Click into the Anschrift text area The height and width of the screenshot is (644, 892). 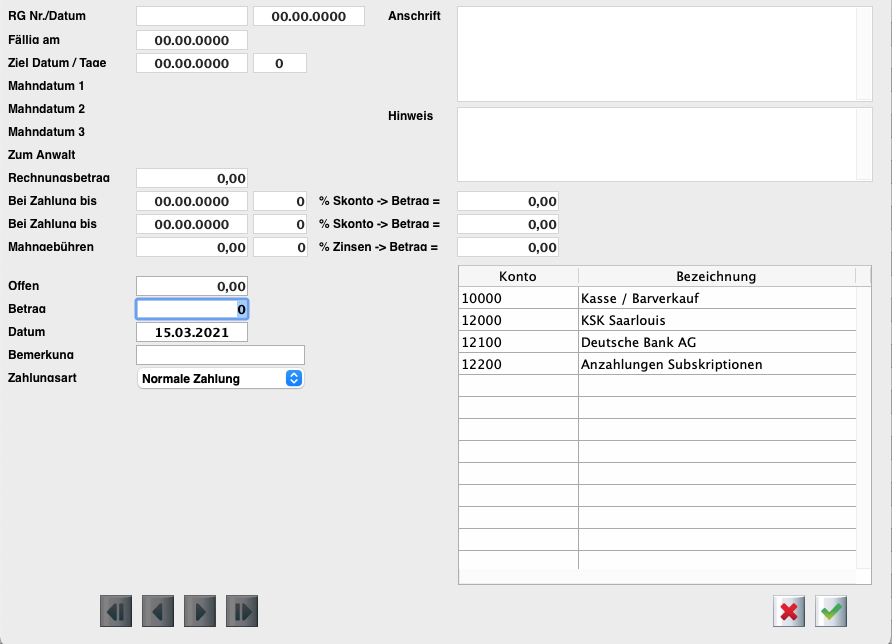tap(657, 54)
